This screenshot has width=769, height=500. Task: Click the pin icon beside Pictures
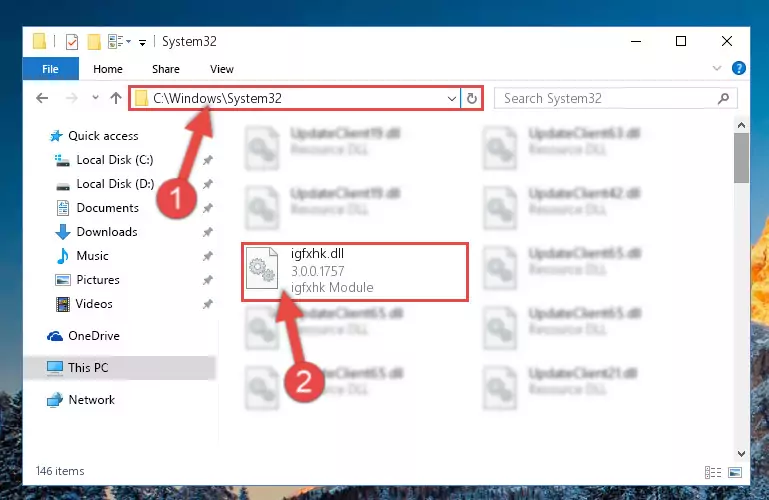coord(208,280)
